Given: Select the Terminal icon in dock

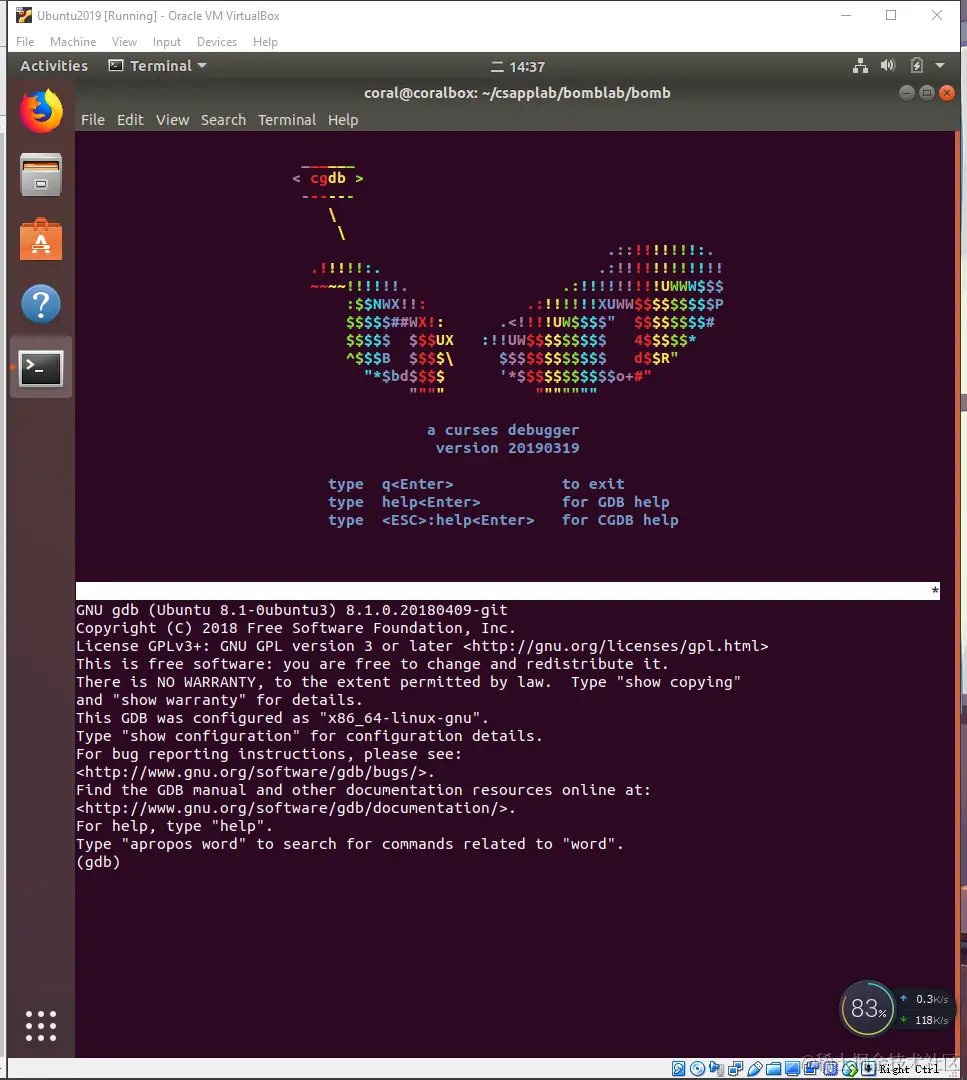Looking at the screenshot, I should [x=41, y=368].
